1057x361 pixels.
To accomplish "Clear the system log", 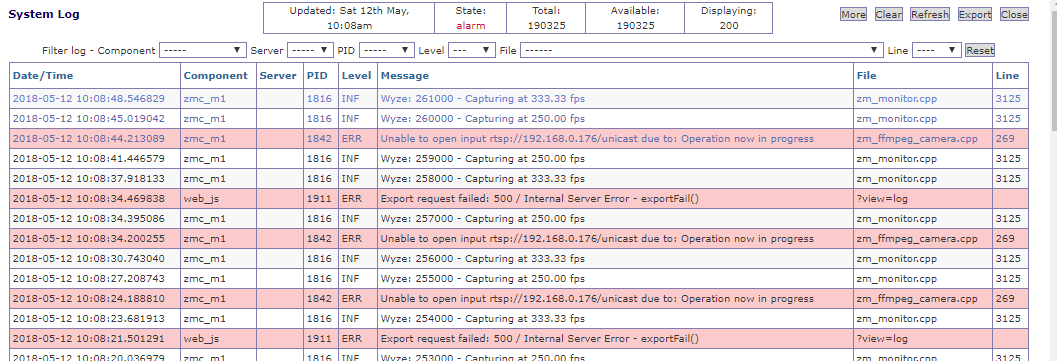I will click(888, 14).
